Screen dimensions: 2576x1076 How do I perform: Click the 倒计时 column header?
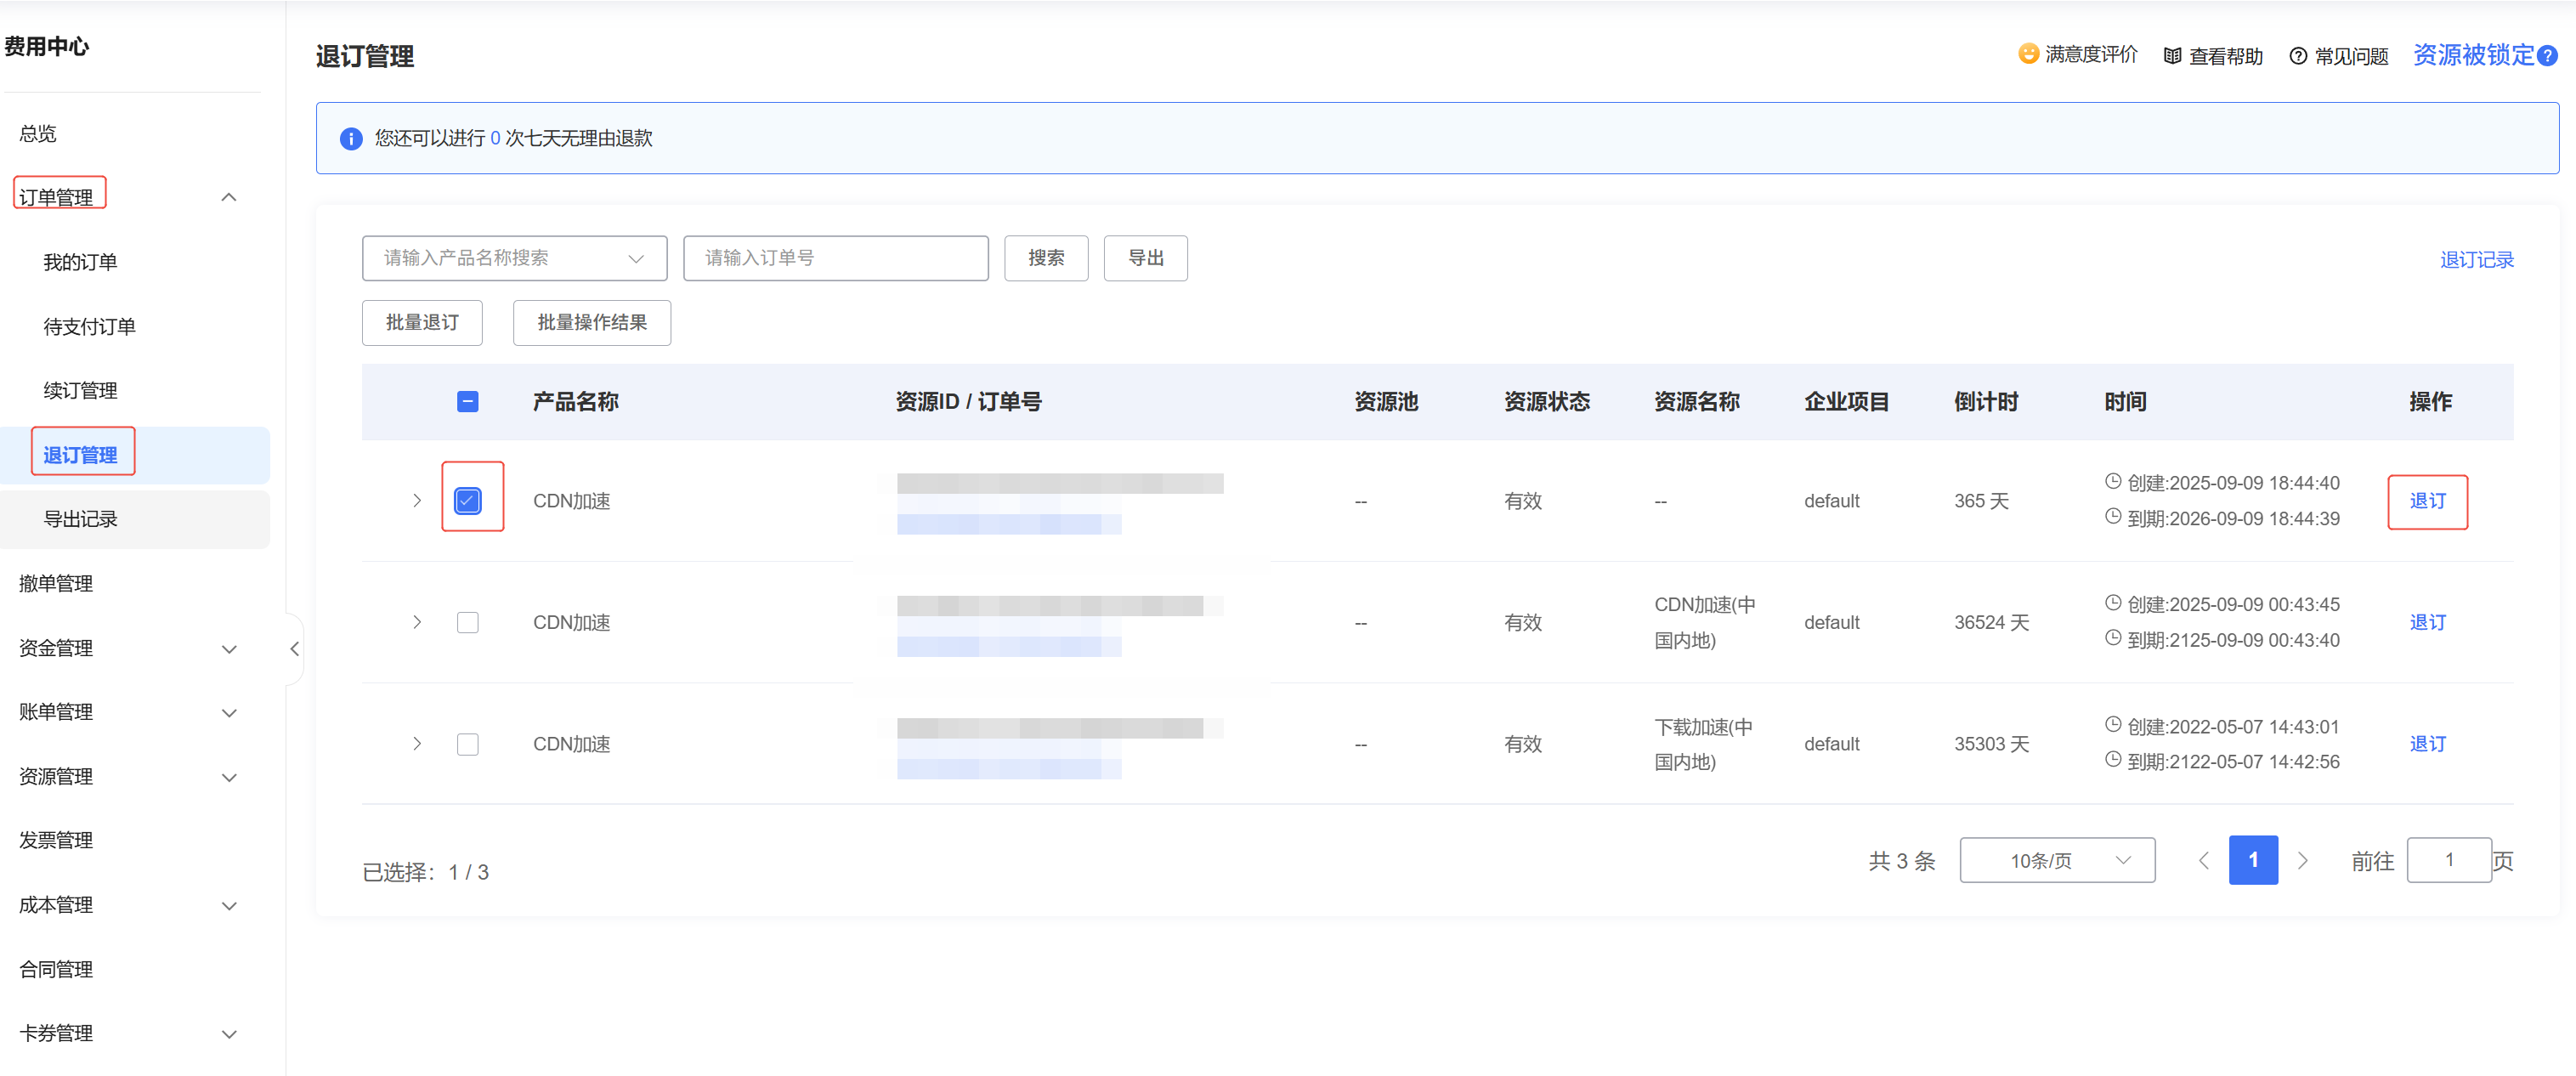coord(1986,402)
